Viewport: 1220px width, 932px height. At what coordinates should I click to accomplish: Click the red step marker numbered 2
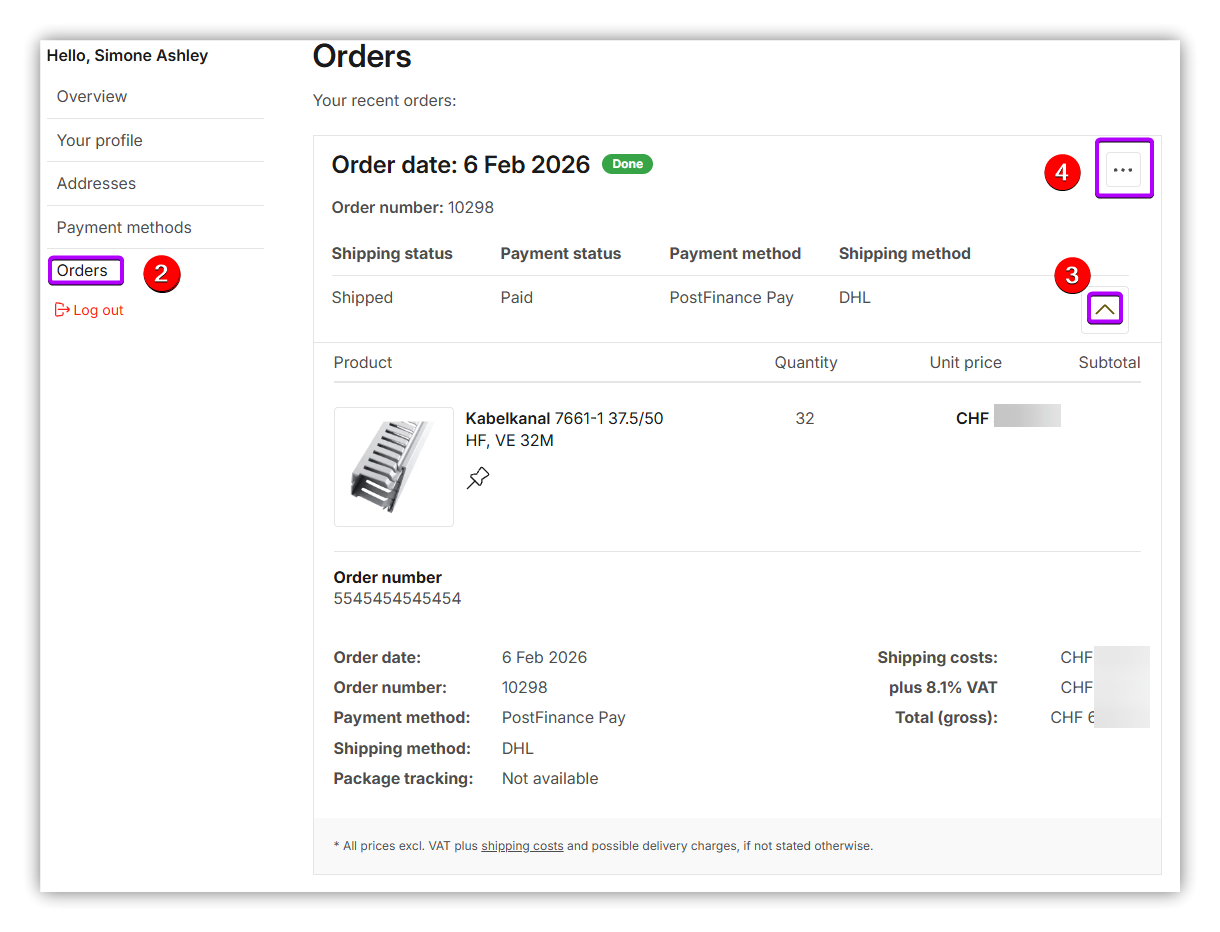(x=161, y=273)
